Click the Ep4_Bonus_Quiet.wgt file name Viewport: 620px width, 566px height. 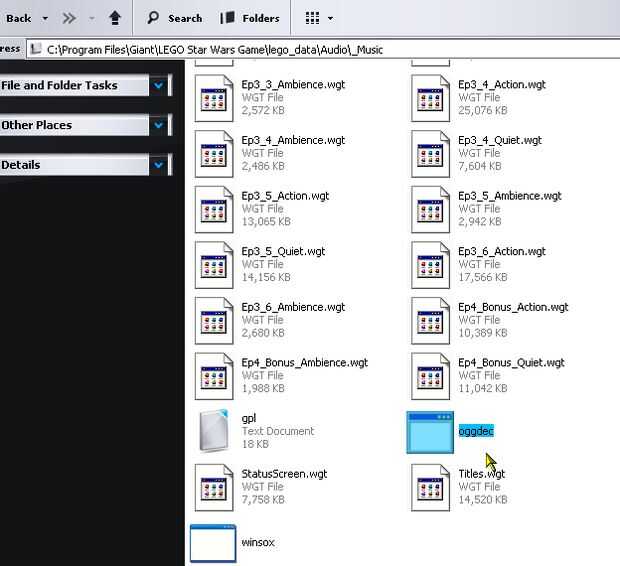click(511, 363)
